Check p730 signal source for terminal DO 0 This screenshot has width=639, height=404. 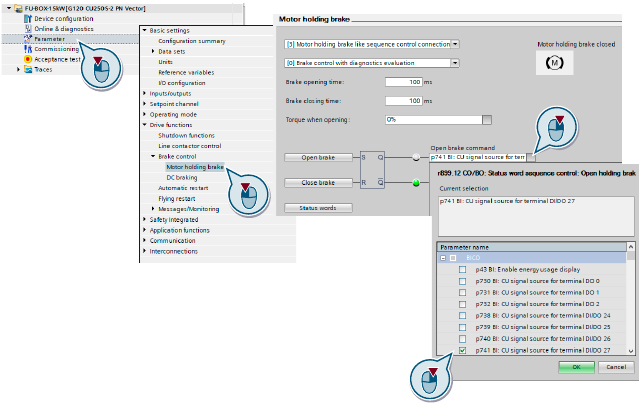click(462, 281)
